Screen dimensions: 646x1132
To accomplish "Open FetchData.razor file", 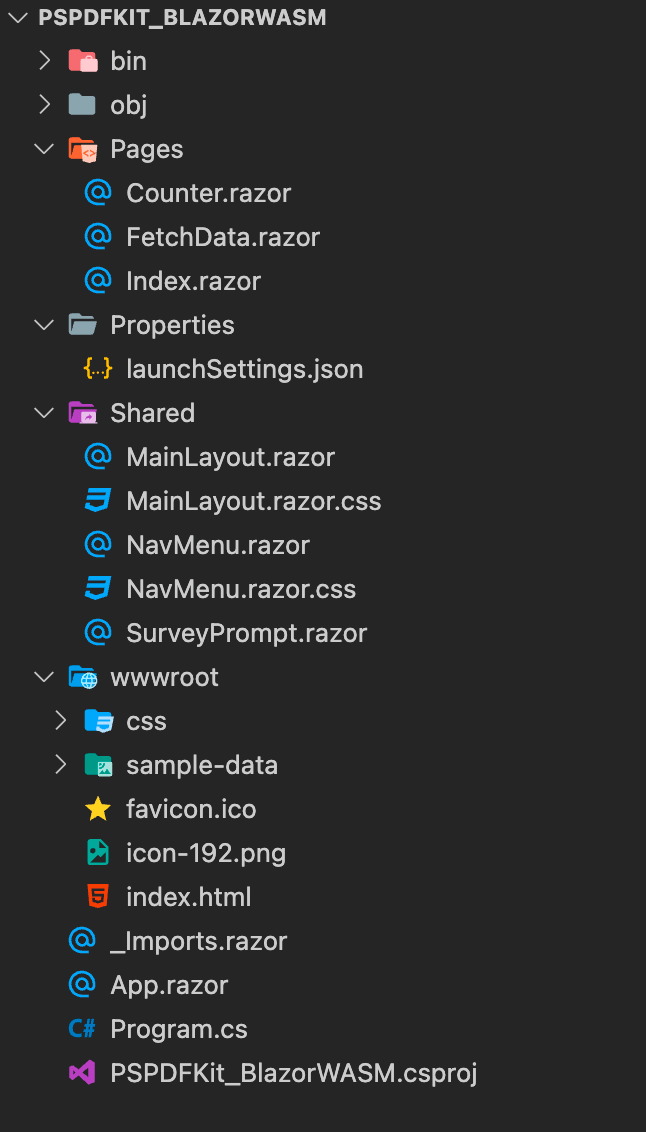I will pos(222,237).
